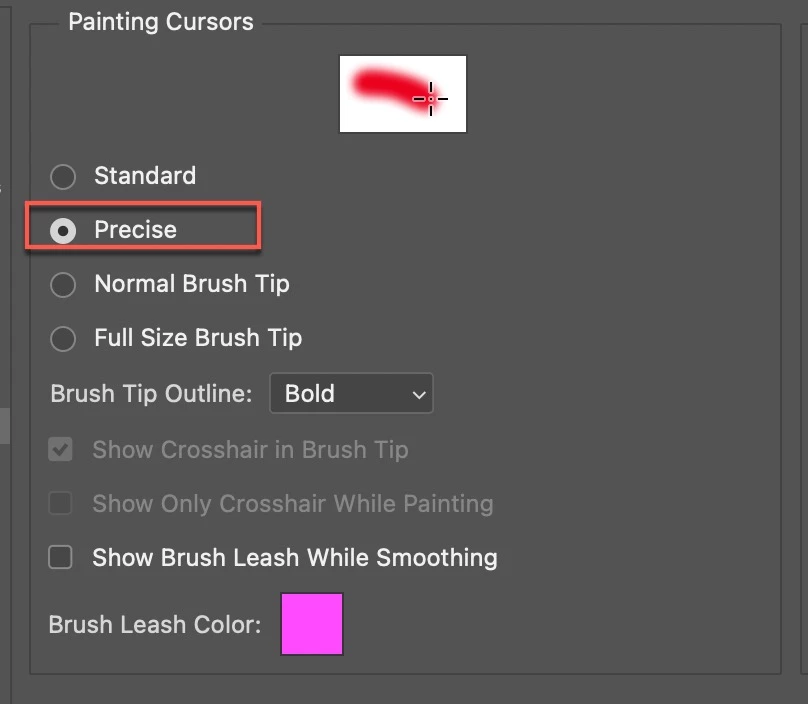808x704 pixels.
Task: Toggle Show Crosshair in Brush Tip checkbox
Action: tap(61, 450)
